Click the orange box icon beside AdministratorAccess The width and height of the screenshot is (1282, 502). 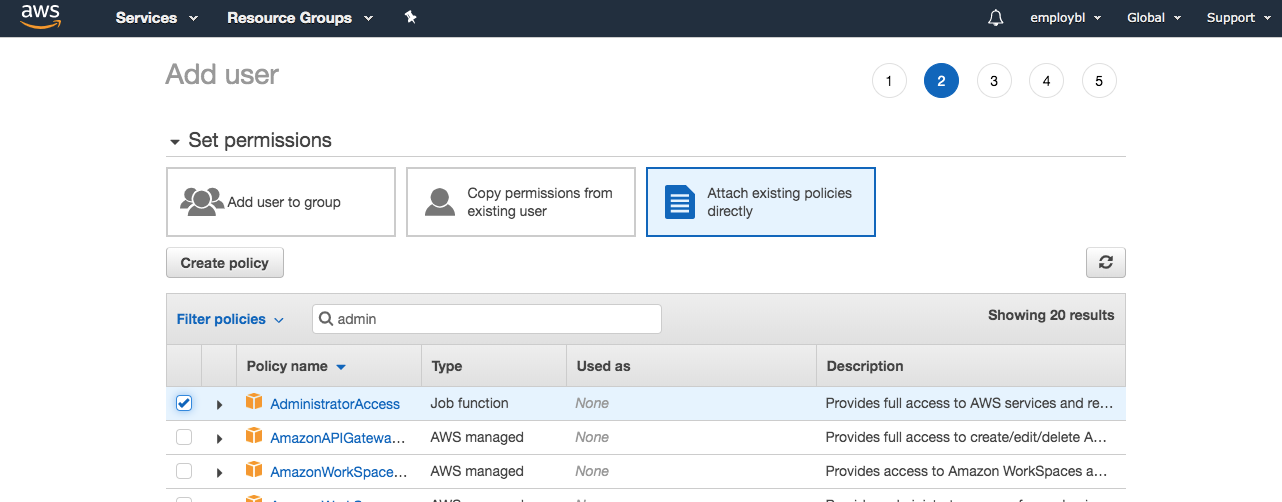point(254,403)
